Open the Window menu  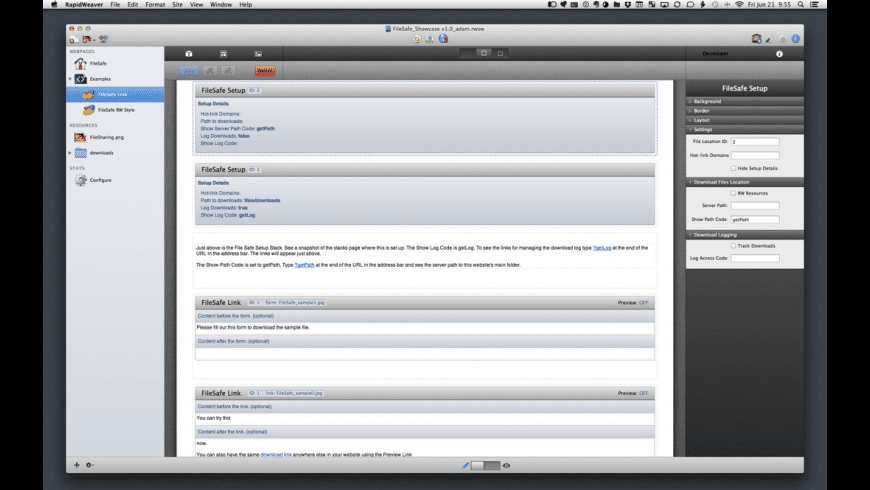pos(221,4)
